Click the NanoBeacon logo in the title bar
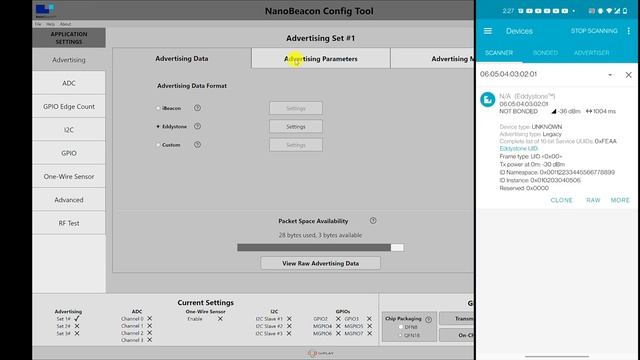This screenshot has width=640, height=360. (x=45, y=10)
